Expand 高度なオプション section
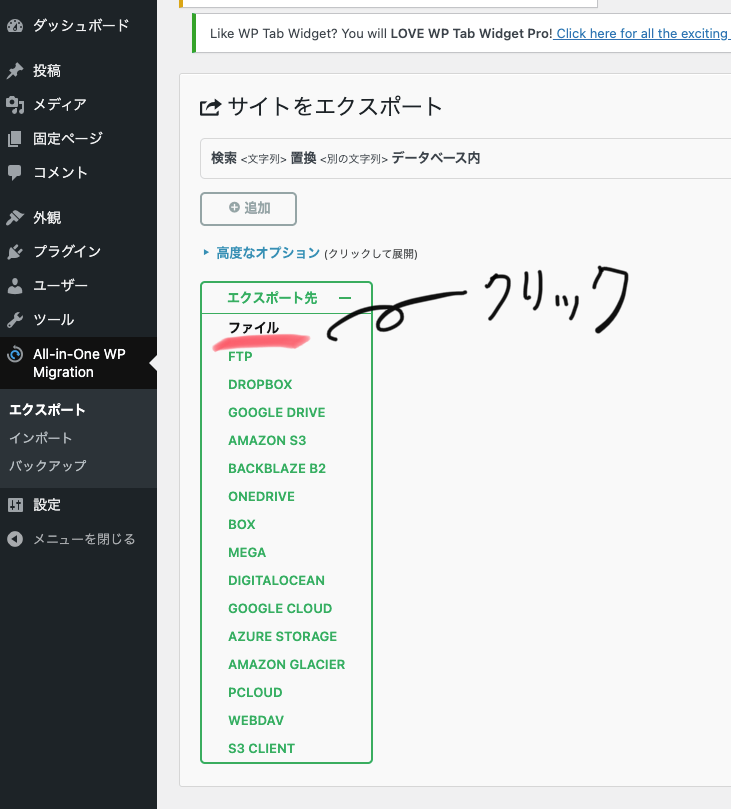Screen dimensions: 731x809 coord(268,253)
